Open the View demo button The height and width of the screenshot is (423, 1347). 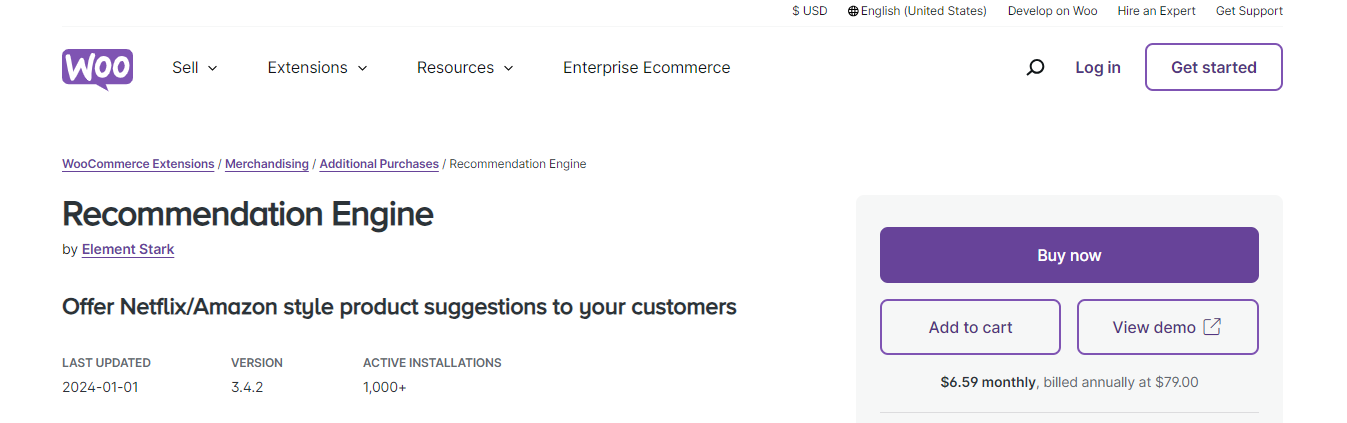coord(1167,327)
